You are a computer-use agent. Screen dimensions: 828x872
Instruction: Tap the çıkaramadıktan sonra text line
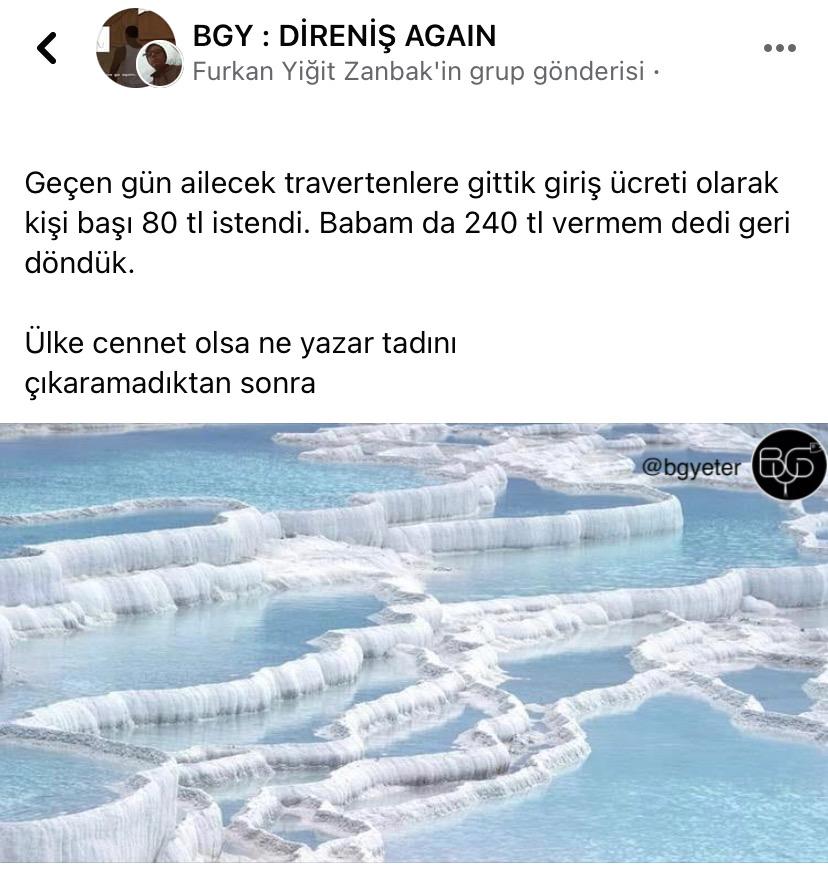click(x=170, y=383)
